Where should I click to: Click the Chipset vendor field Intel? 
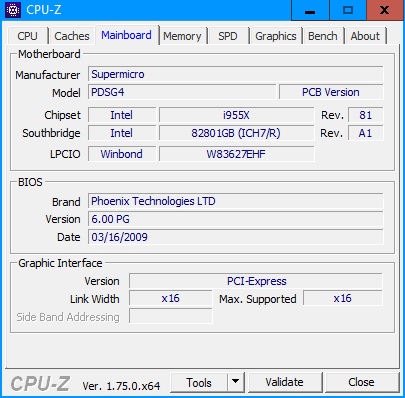pos(122,115)
